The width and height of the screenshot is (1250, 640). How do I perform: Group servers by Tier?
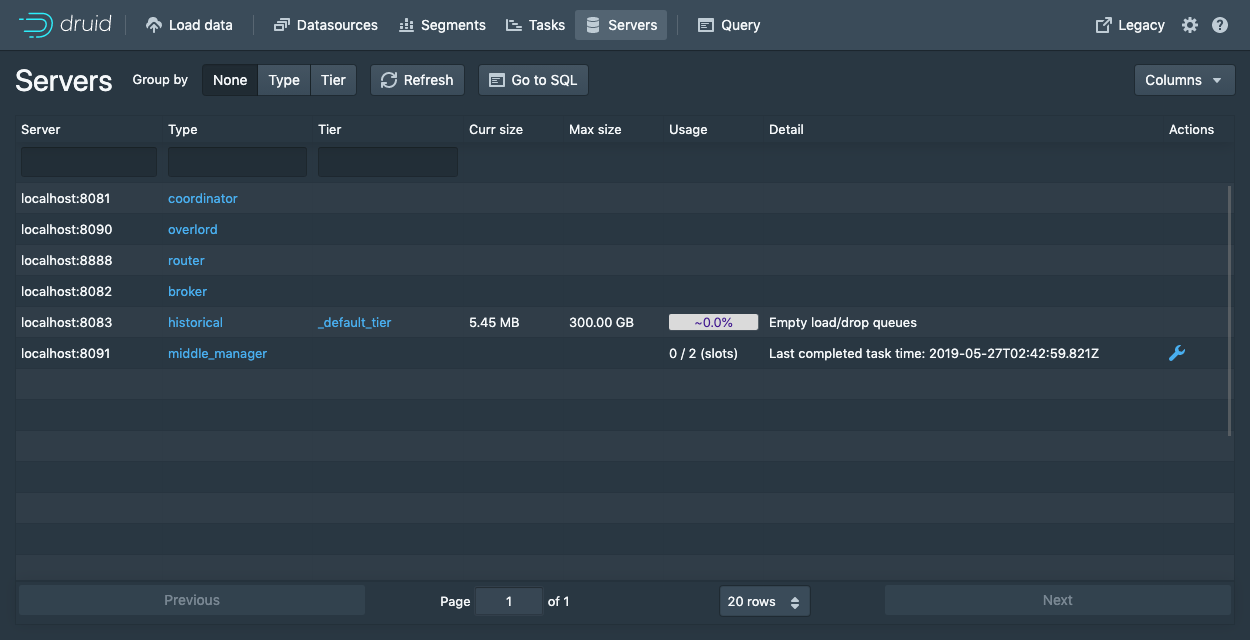[x=333, y=80]
